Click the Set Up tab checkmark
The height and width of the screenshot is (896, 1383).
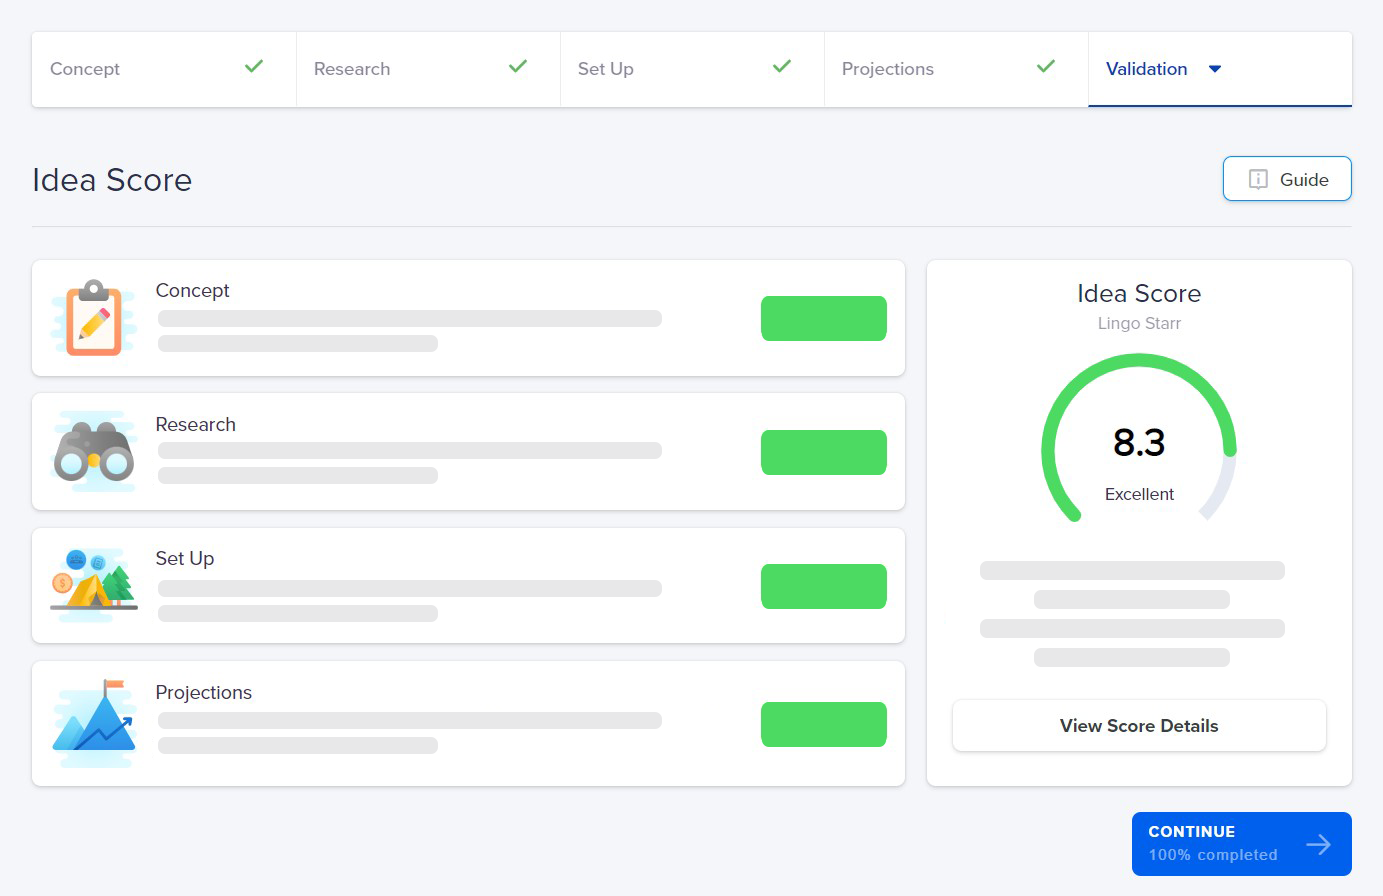(782, 67)
